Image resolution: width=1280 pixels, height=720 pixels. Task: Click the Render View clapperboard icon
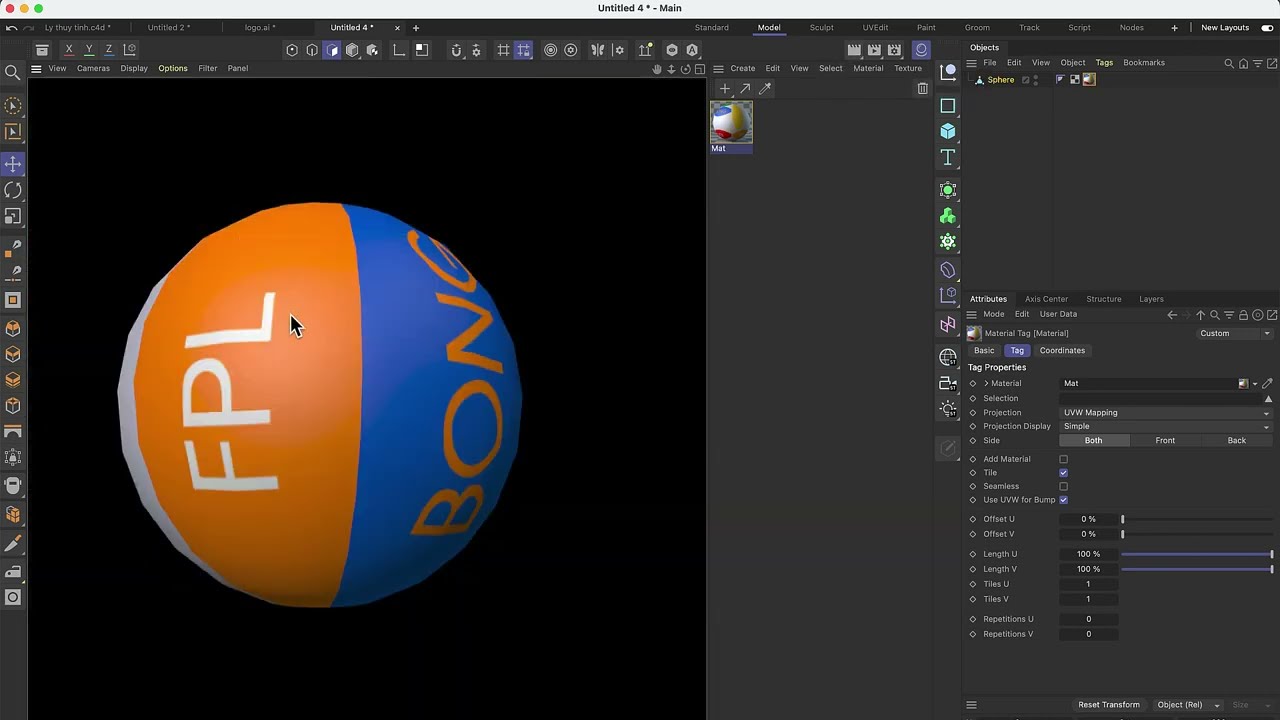click(854, 50)
